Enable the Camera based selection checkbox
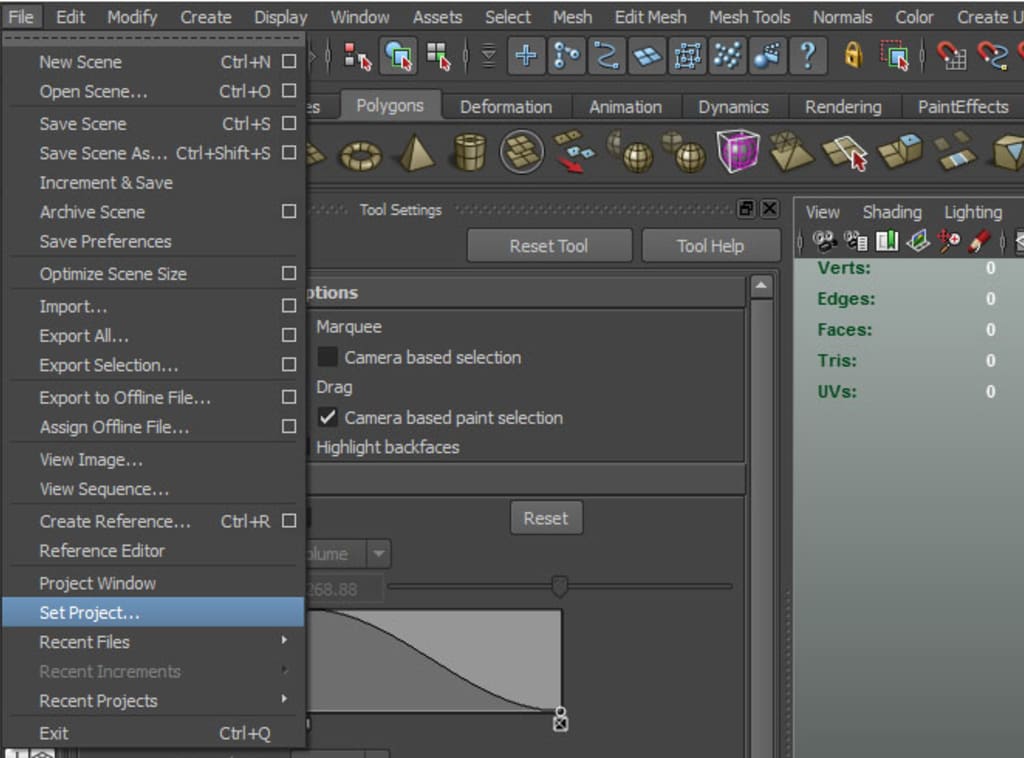The width and height of the screenshot is (1024, 758). click(327, 357)
